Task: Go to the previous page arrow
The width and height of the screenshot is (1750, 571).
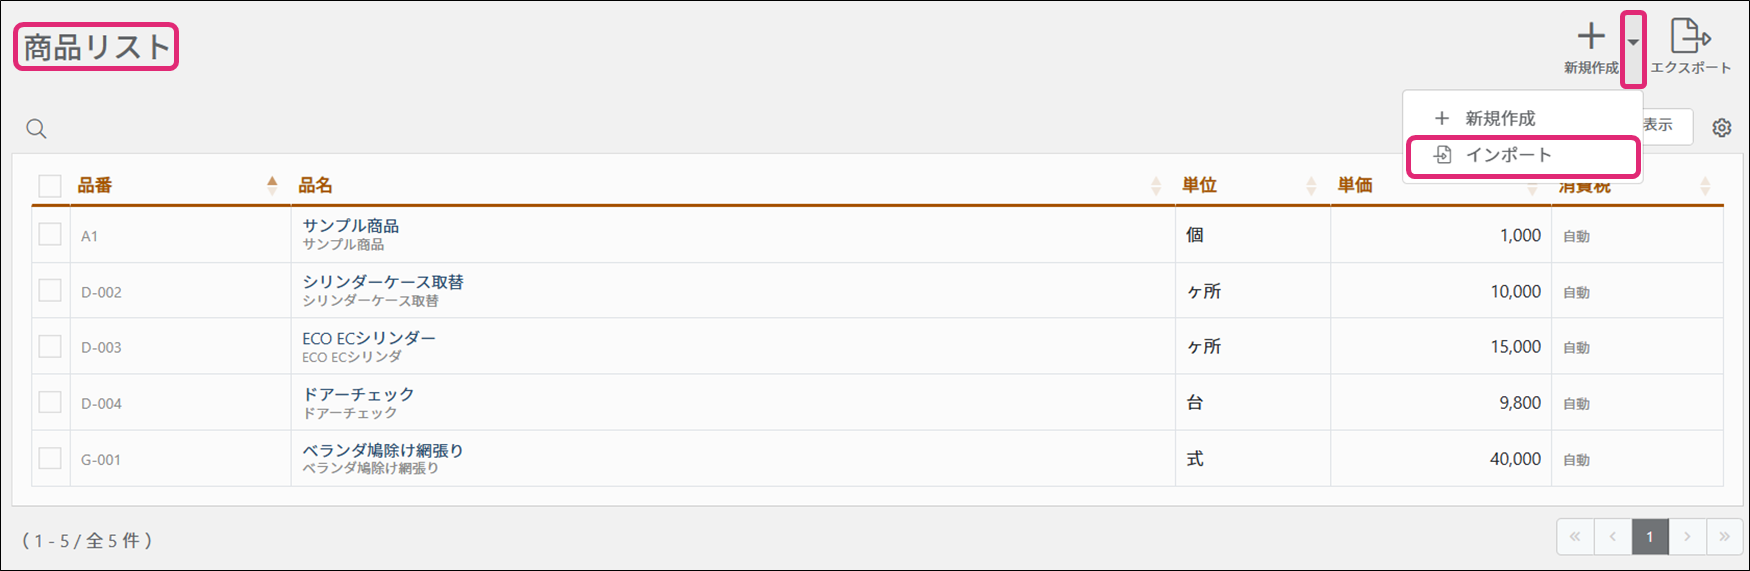Action: (1613, 537)
